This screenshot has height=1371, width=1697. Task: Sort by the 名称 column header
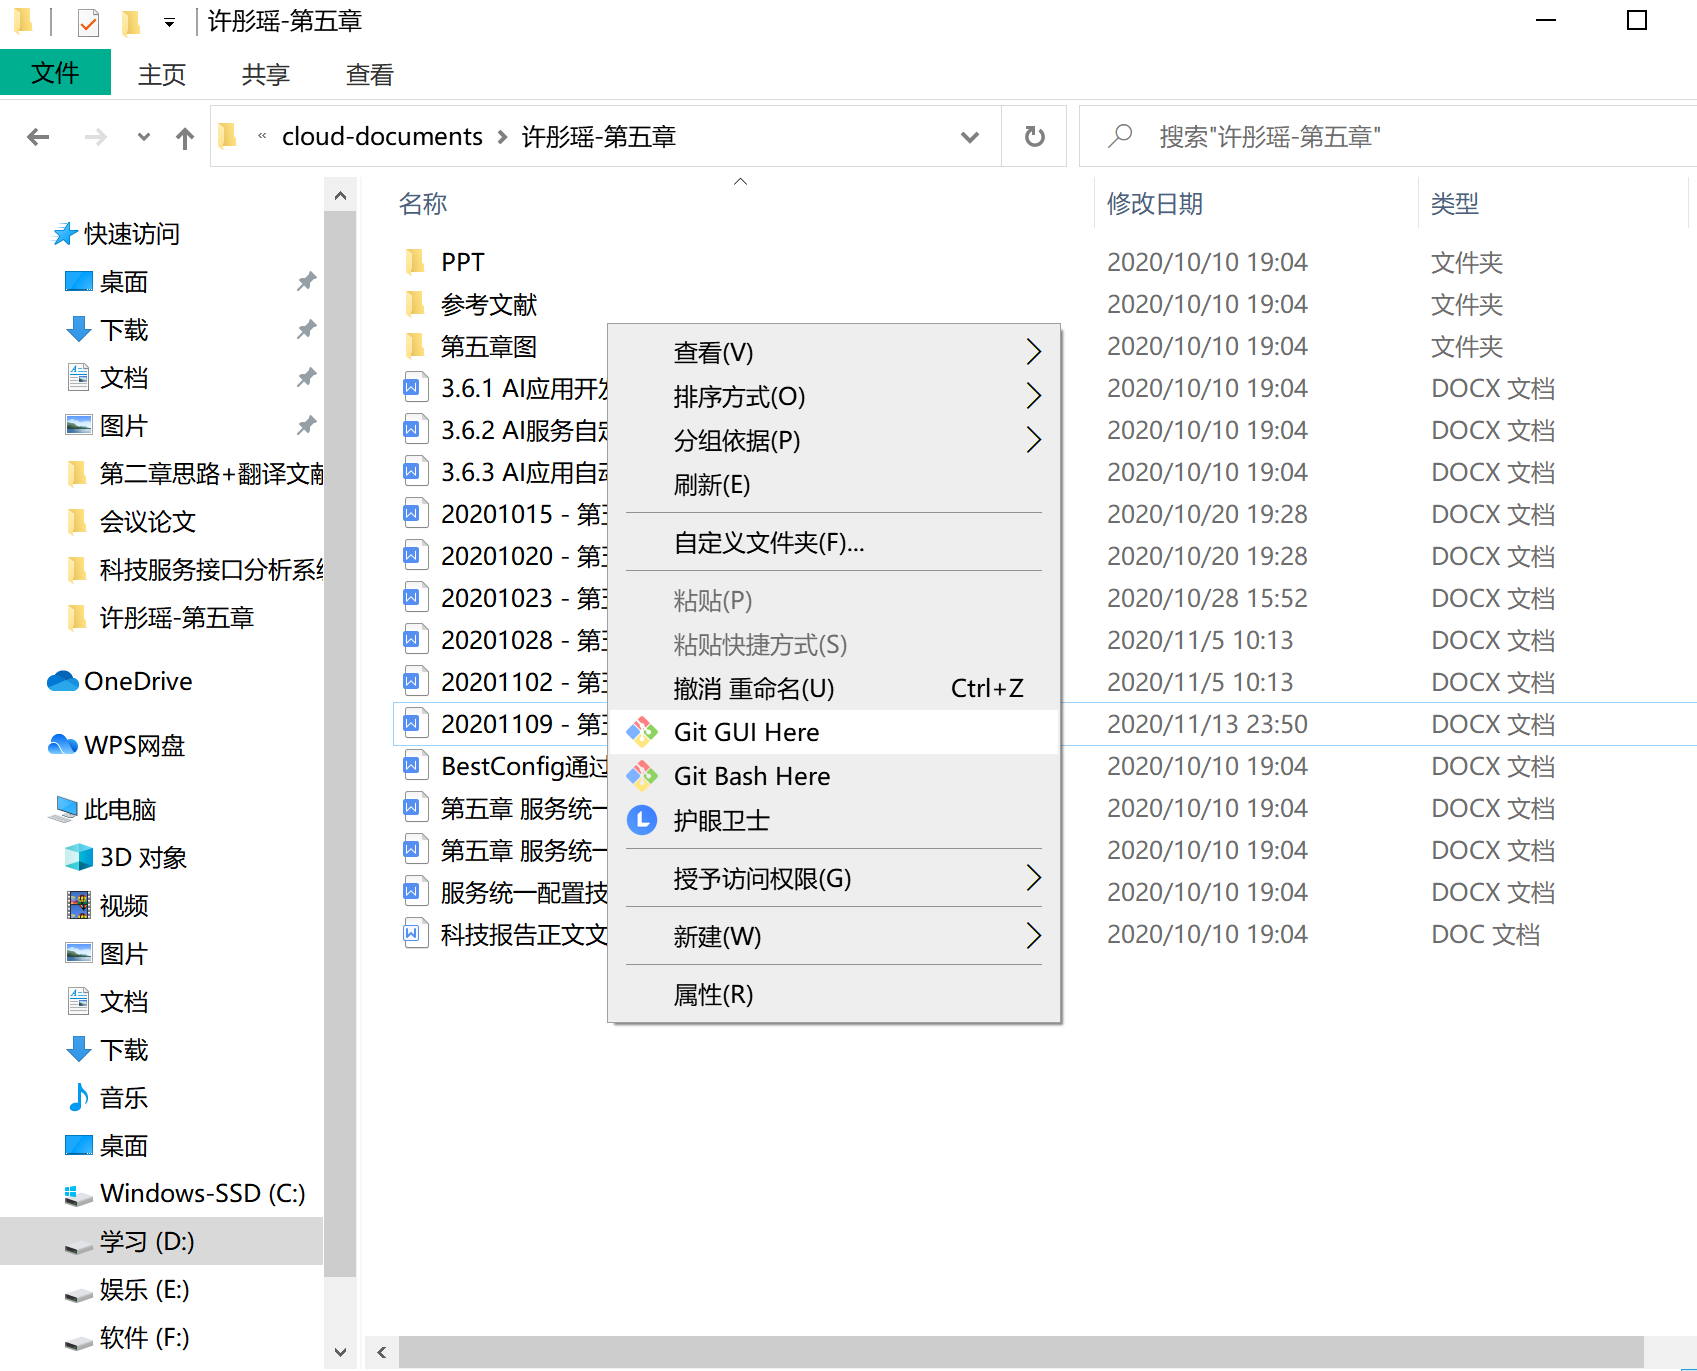(423, 204)
